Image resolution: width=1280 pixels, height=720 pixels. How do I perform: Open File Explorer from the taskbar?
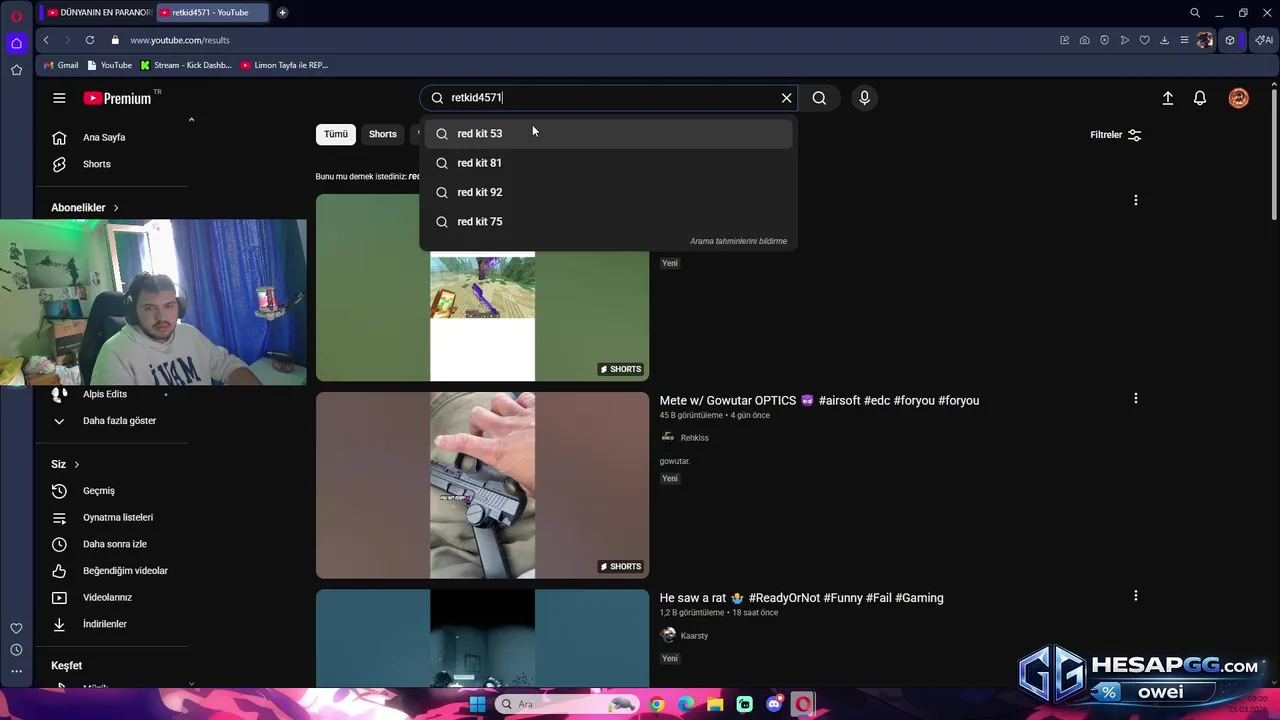[x=715, y=704]
